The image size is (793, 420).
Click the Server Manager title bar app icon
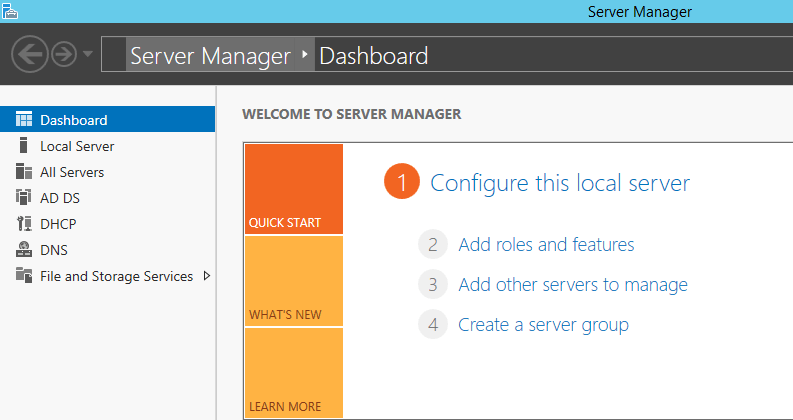coord(10,11)
